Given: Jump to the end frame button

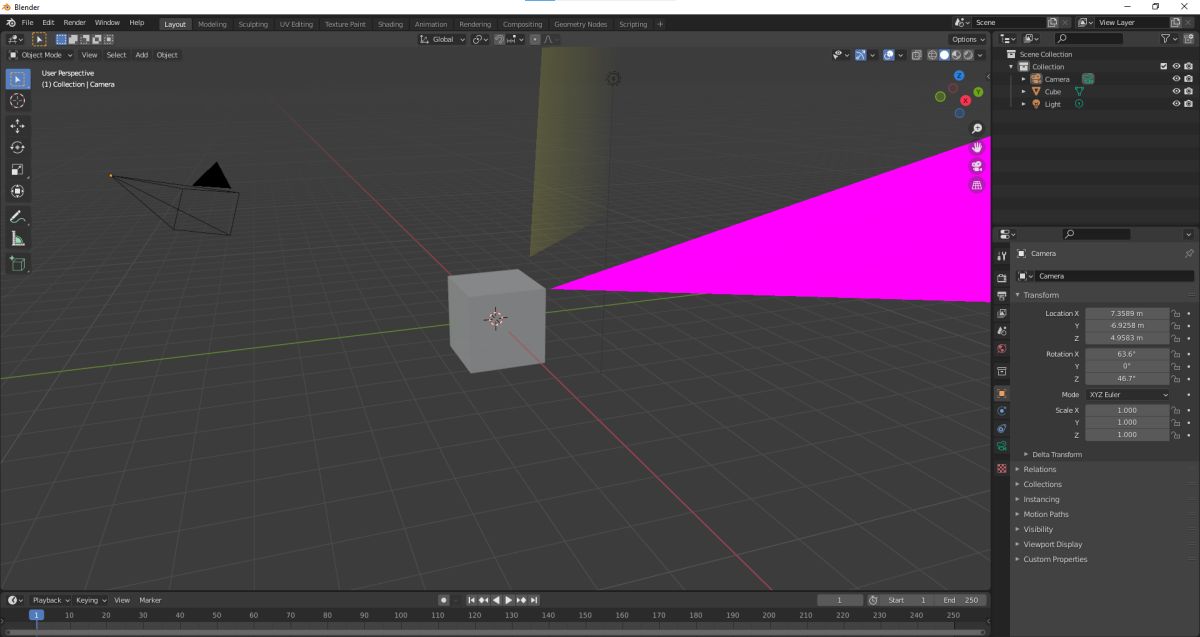Looking at the screenshot, I should click(x=534, y=600).
